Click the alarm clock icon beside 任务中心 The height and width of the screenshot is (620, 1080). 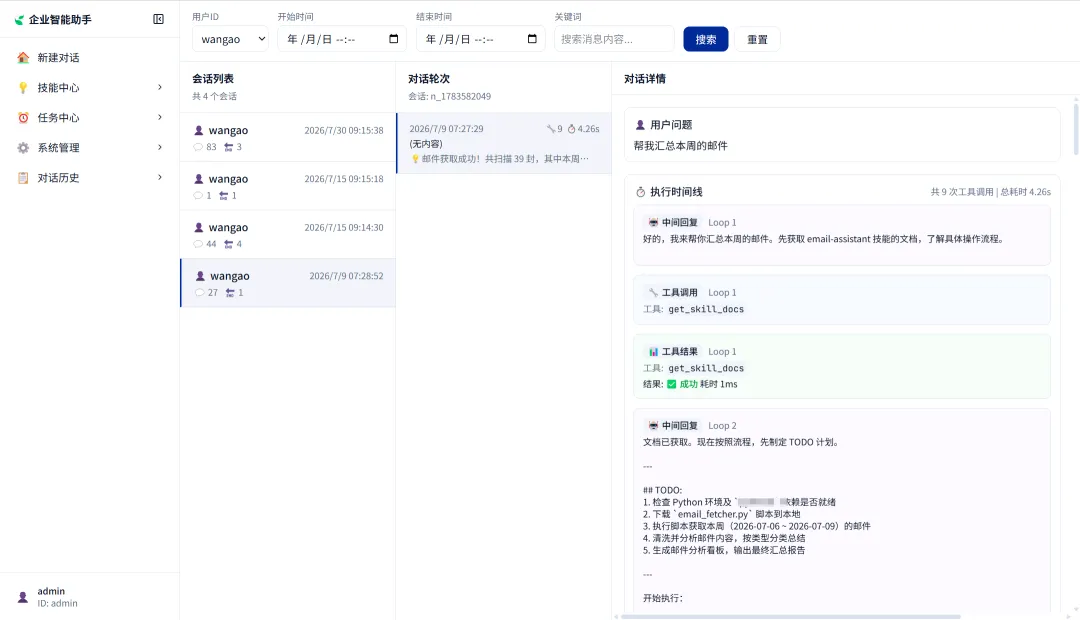23,118
